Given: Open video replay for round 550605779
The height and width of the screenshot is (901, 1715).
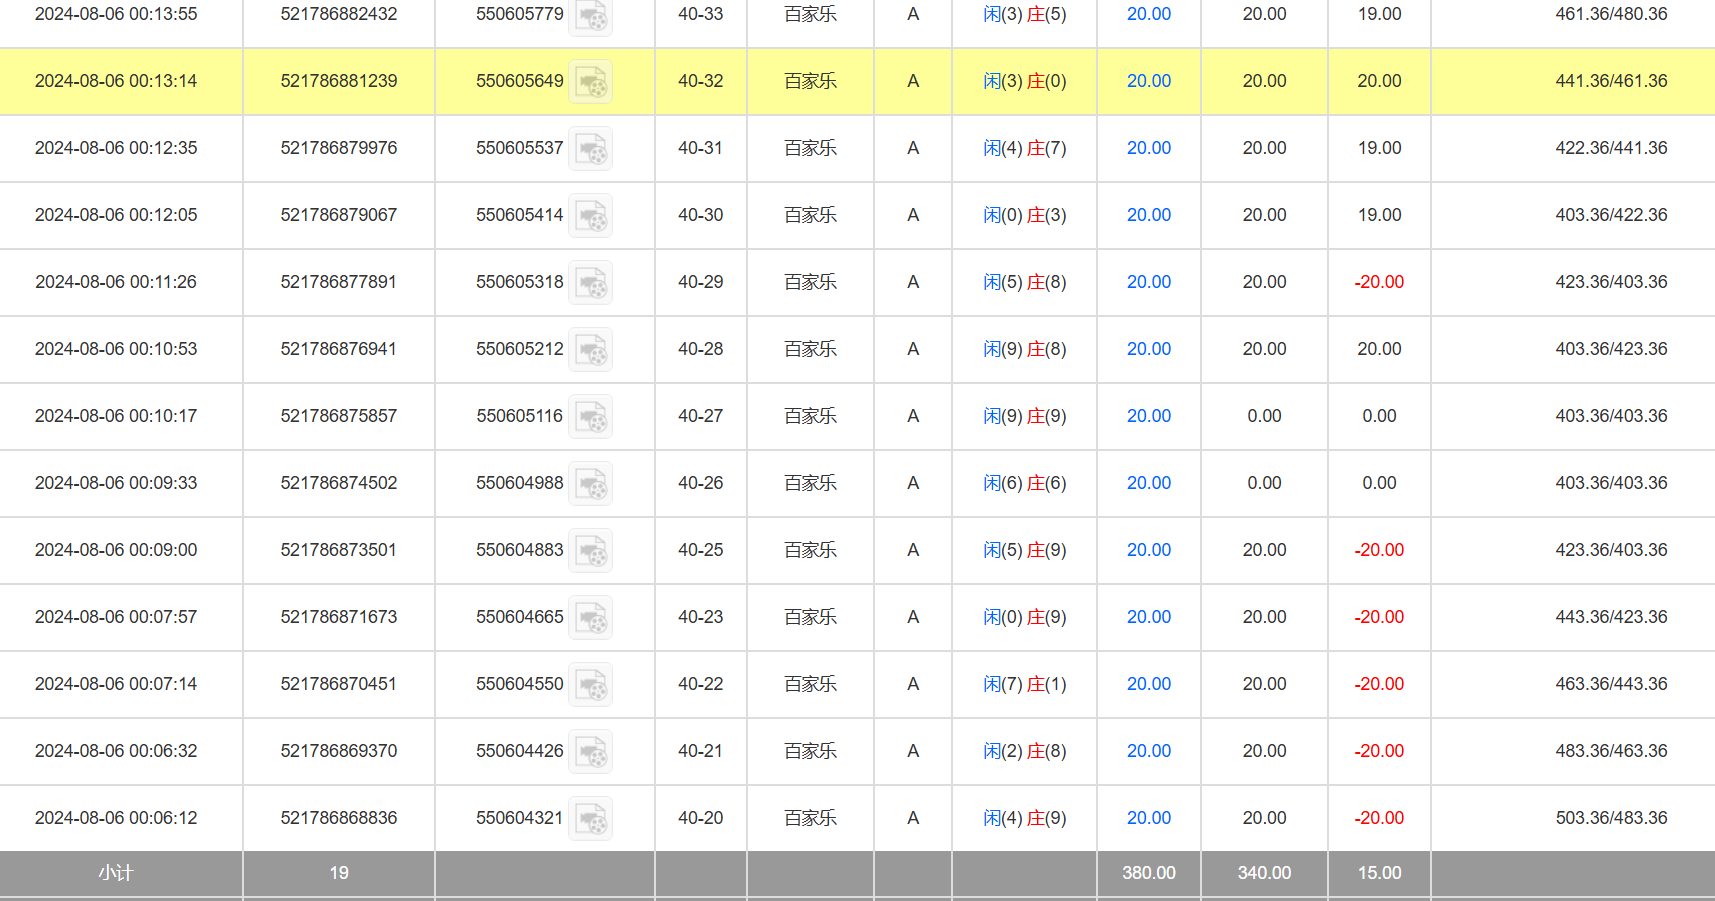Looking at the screenshot, I should coord(591,16).
